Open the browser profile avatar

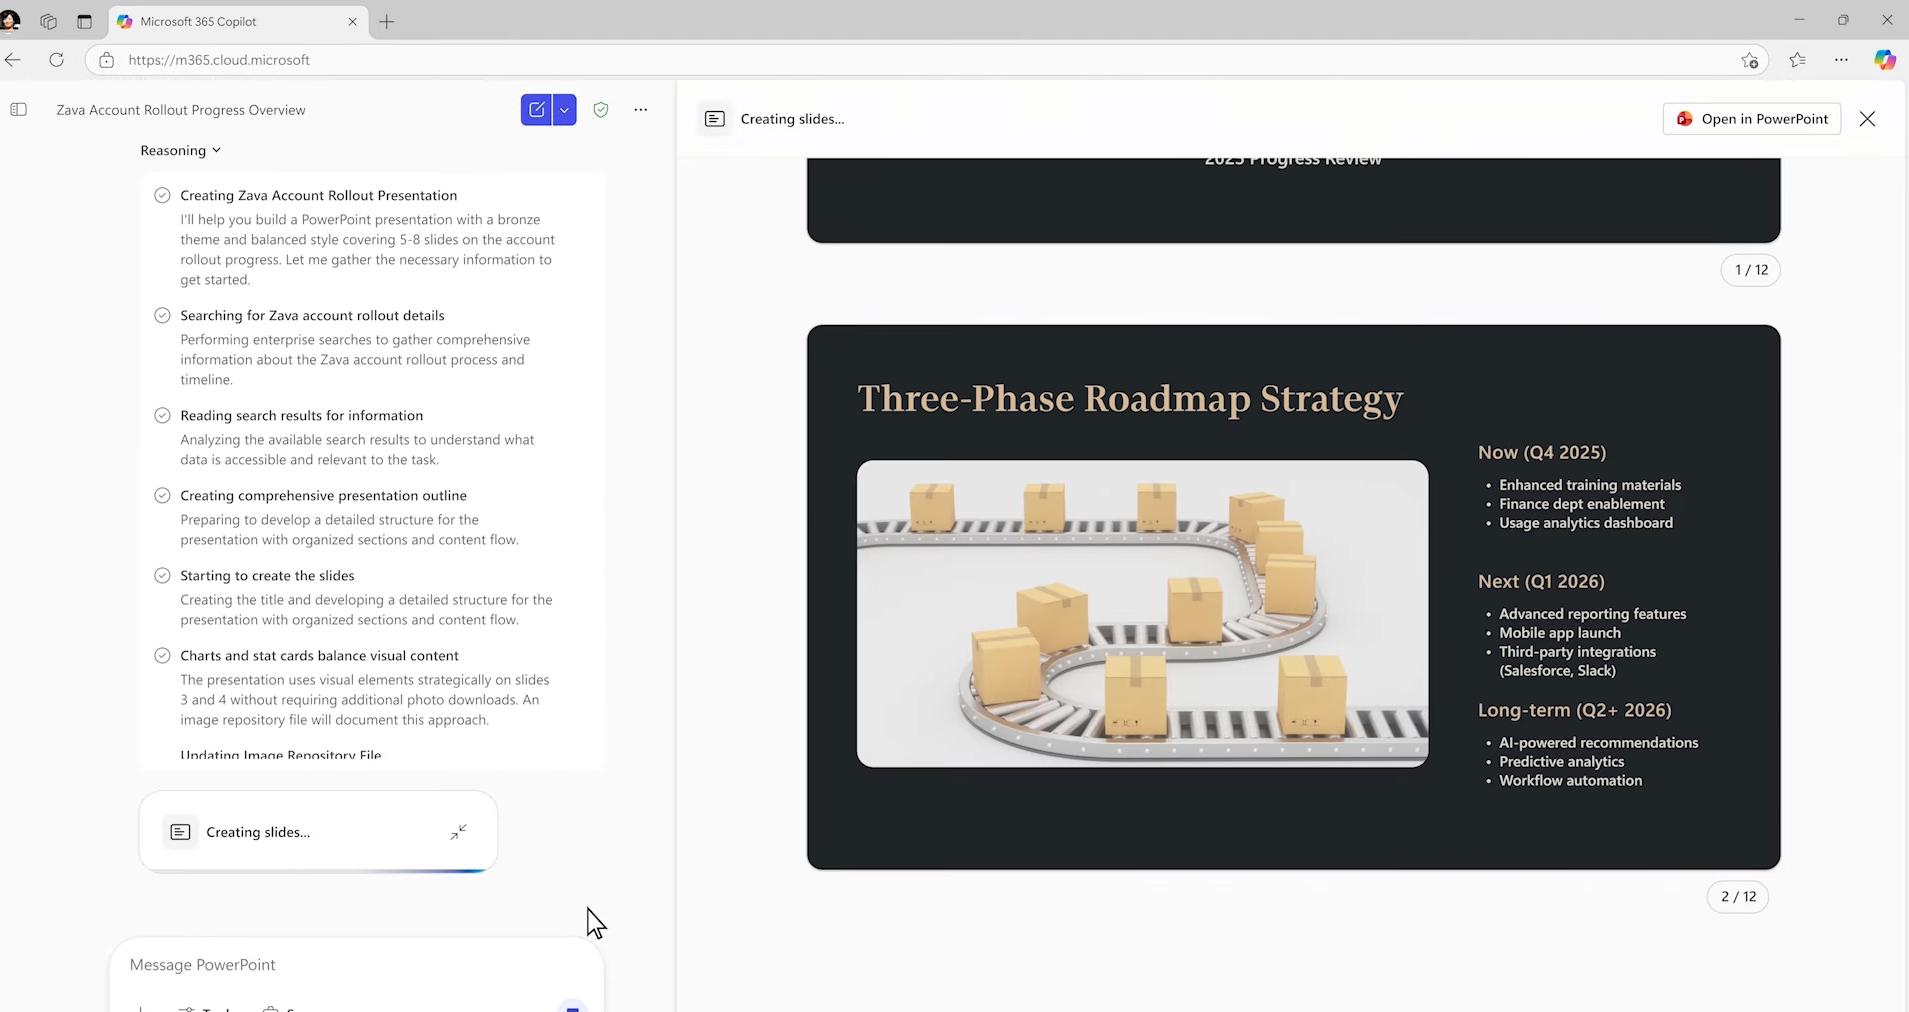(11, 20)
